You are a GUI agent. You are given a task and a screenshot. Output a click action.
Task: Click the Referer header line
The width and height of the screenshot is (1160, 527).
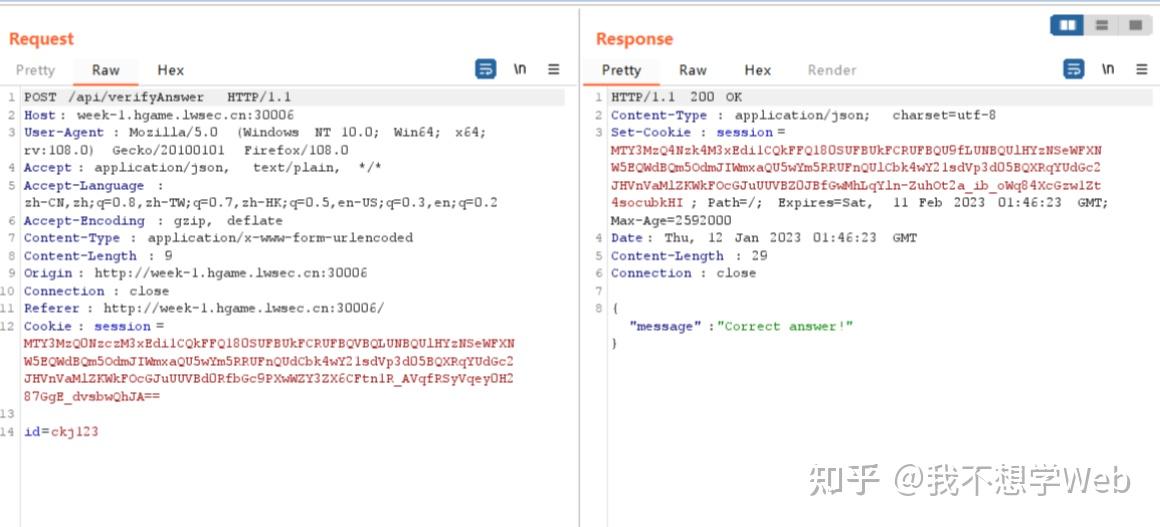[x=204, y=309]
